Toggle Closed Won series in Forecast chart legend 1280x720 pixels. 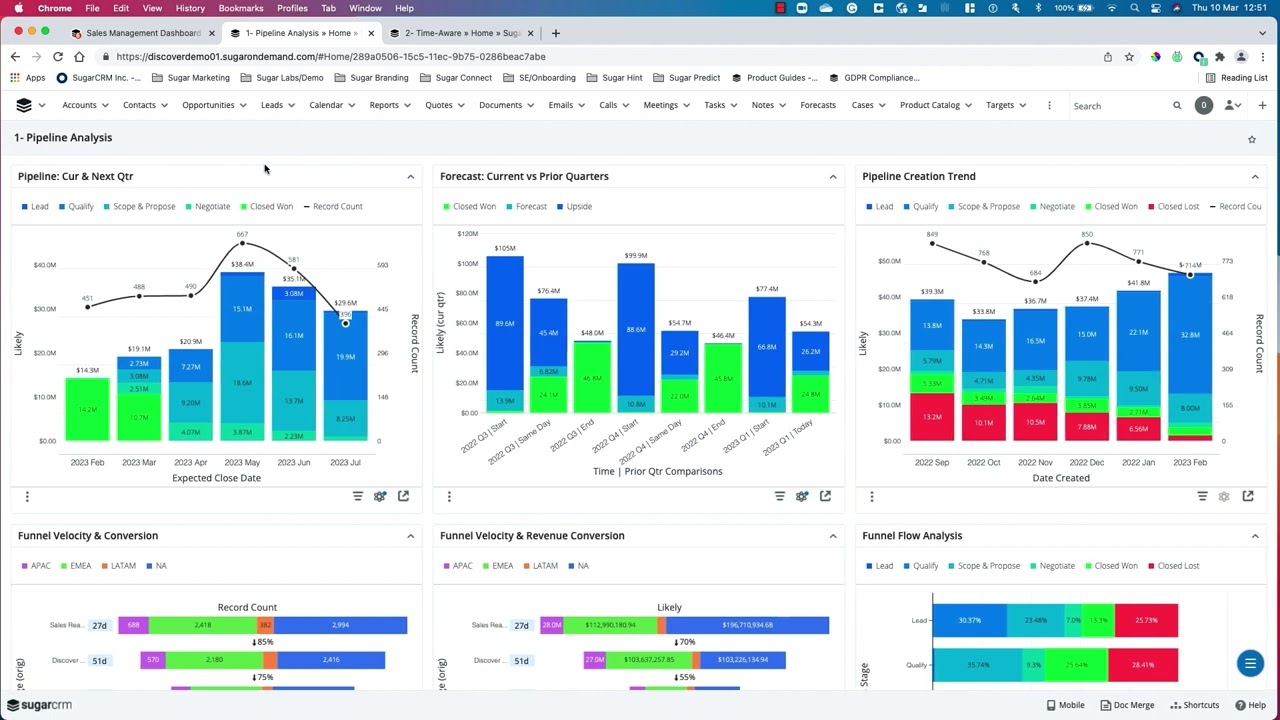click(469, 206)
